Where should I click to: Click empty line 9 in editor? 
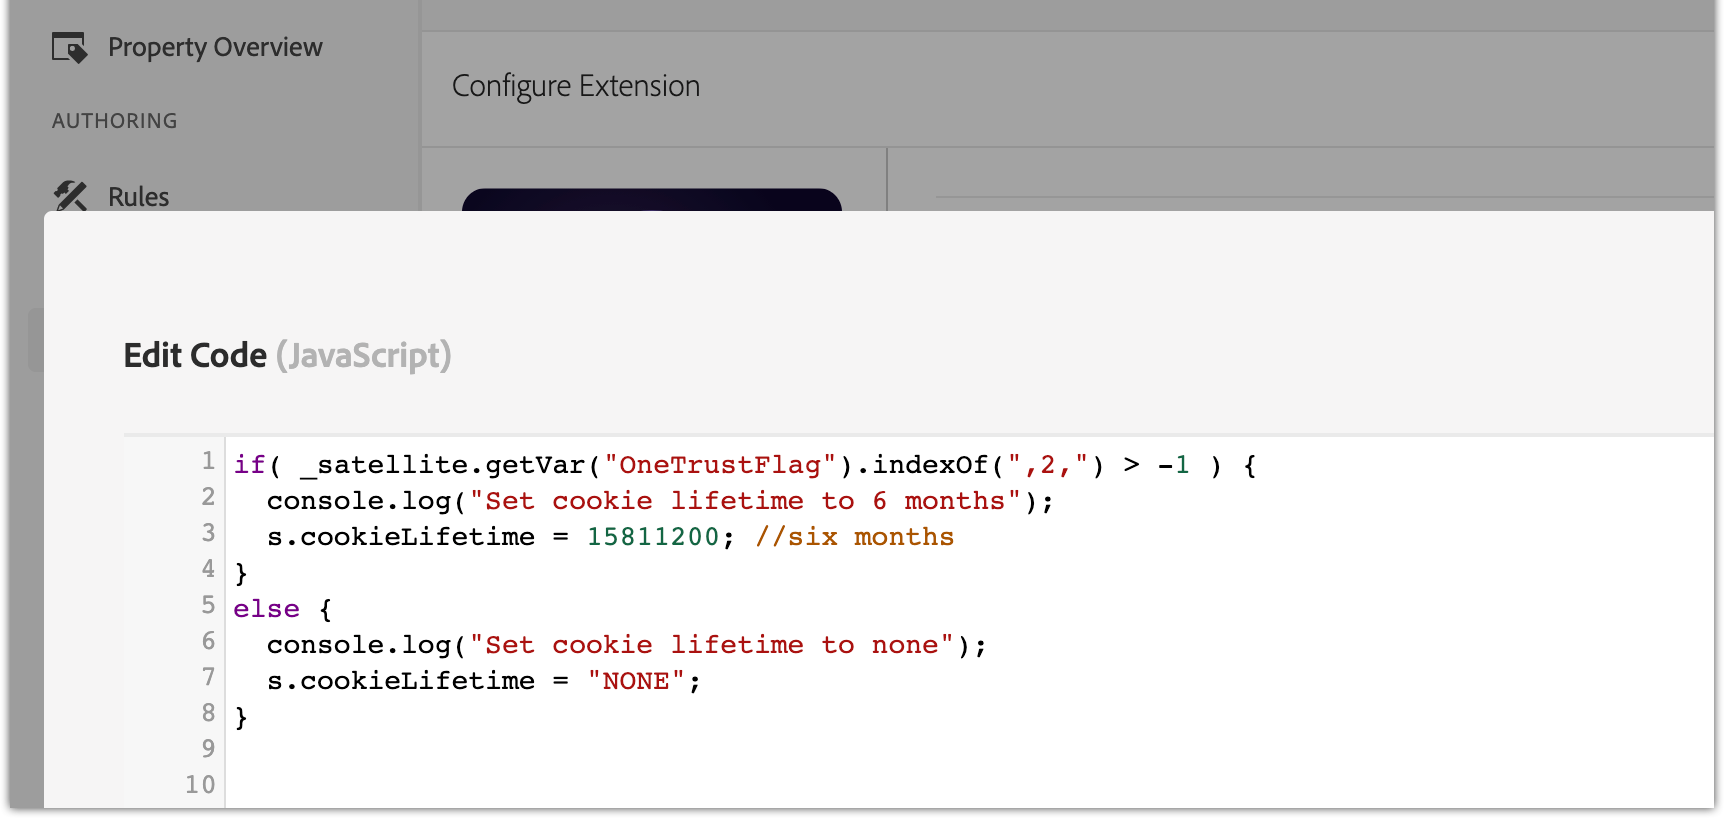coord(968,749)
